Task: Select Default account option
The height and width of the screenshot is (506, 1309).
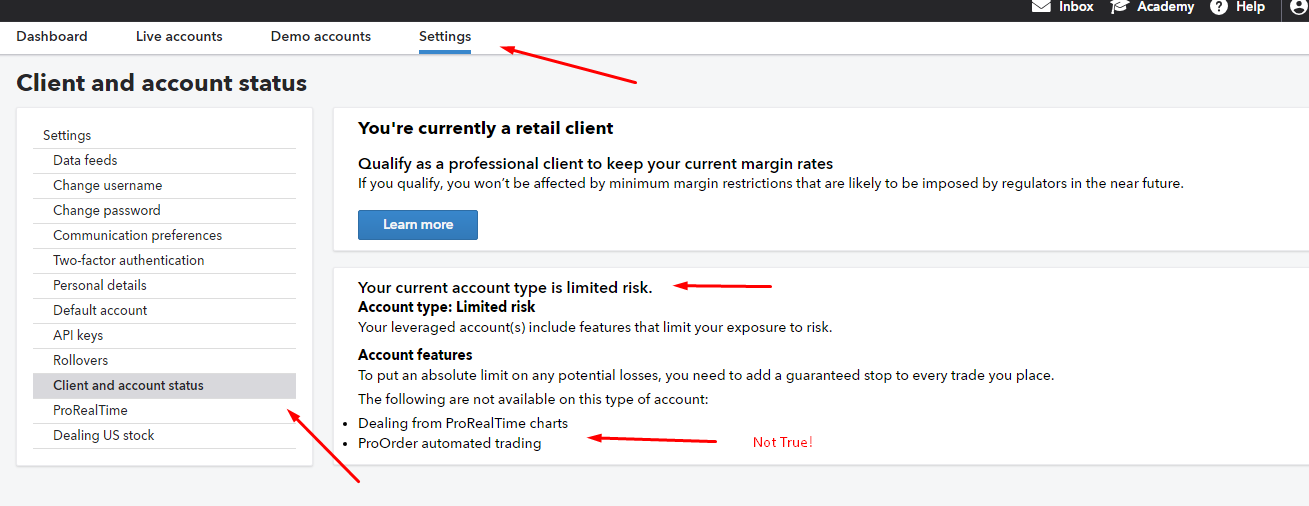Action: 100,310
